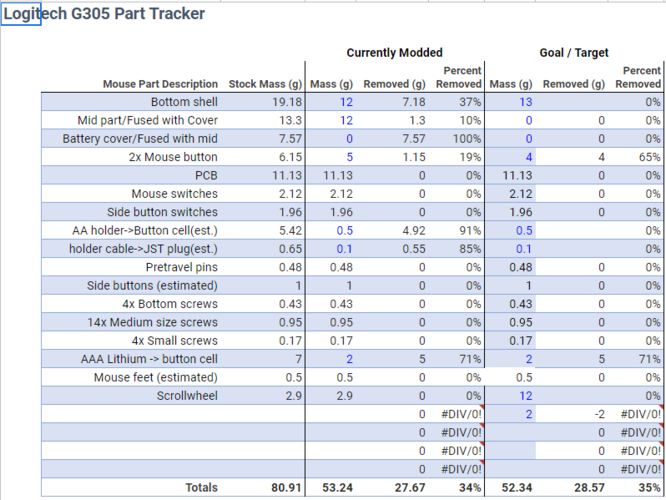Select the goal removed cell showing -2
This screenshot has height=500, width=666.
click(599, 414)
